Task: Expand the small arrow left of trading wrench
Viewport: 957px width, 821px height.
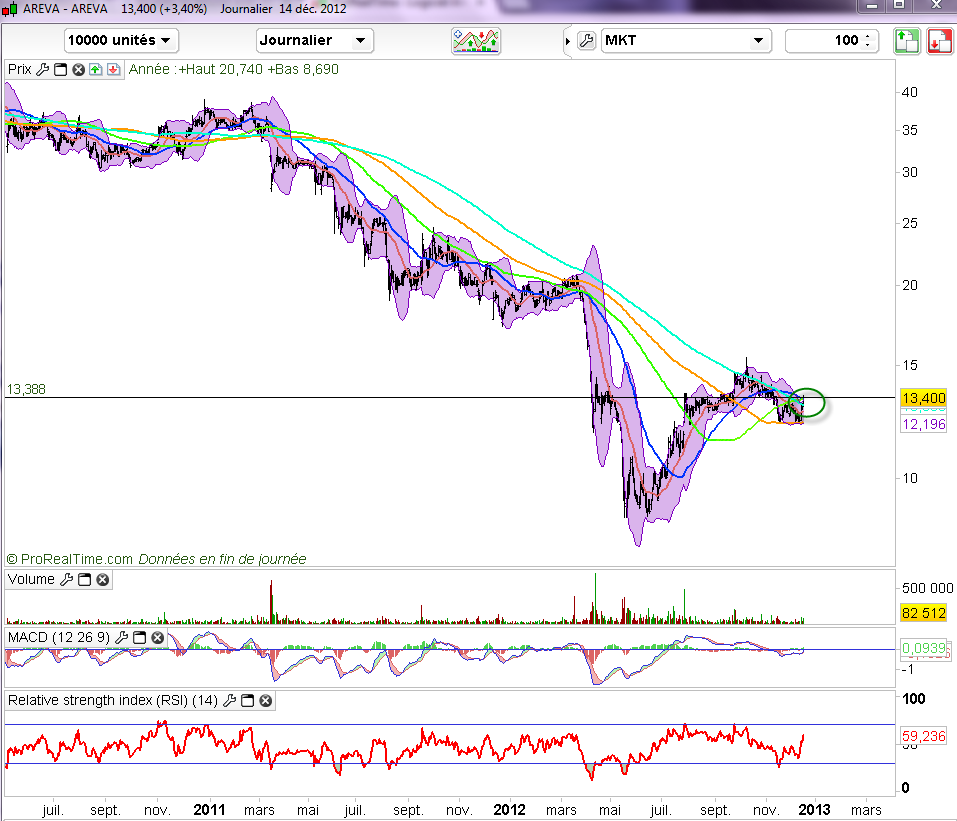Action: pyautogui.click(x=568, y=41)
